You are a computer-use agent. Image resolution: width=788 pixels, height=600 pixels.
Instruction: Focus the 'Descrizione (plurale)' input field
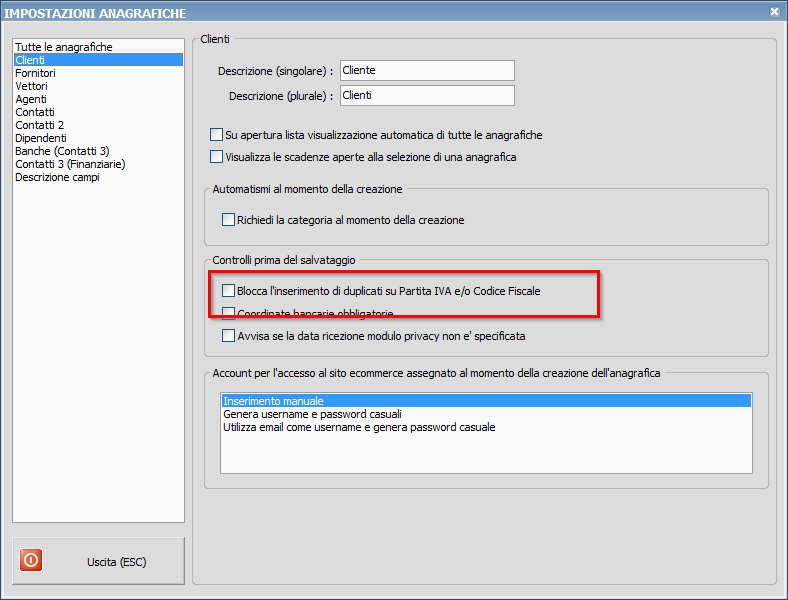[427, 96]
